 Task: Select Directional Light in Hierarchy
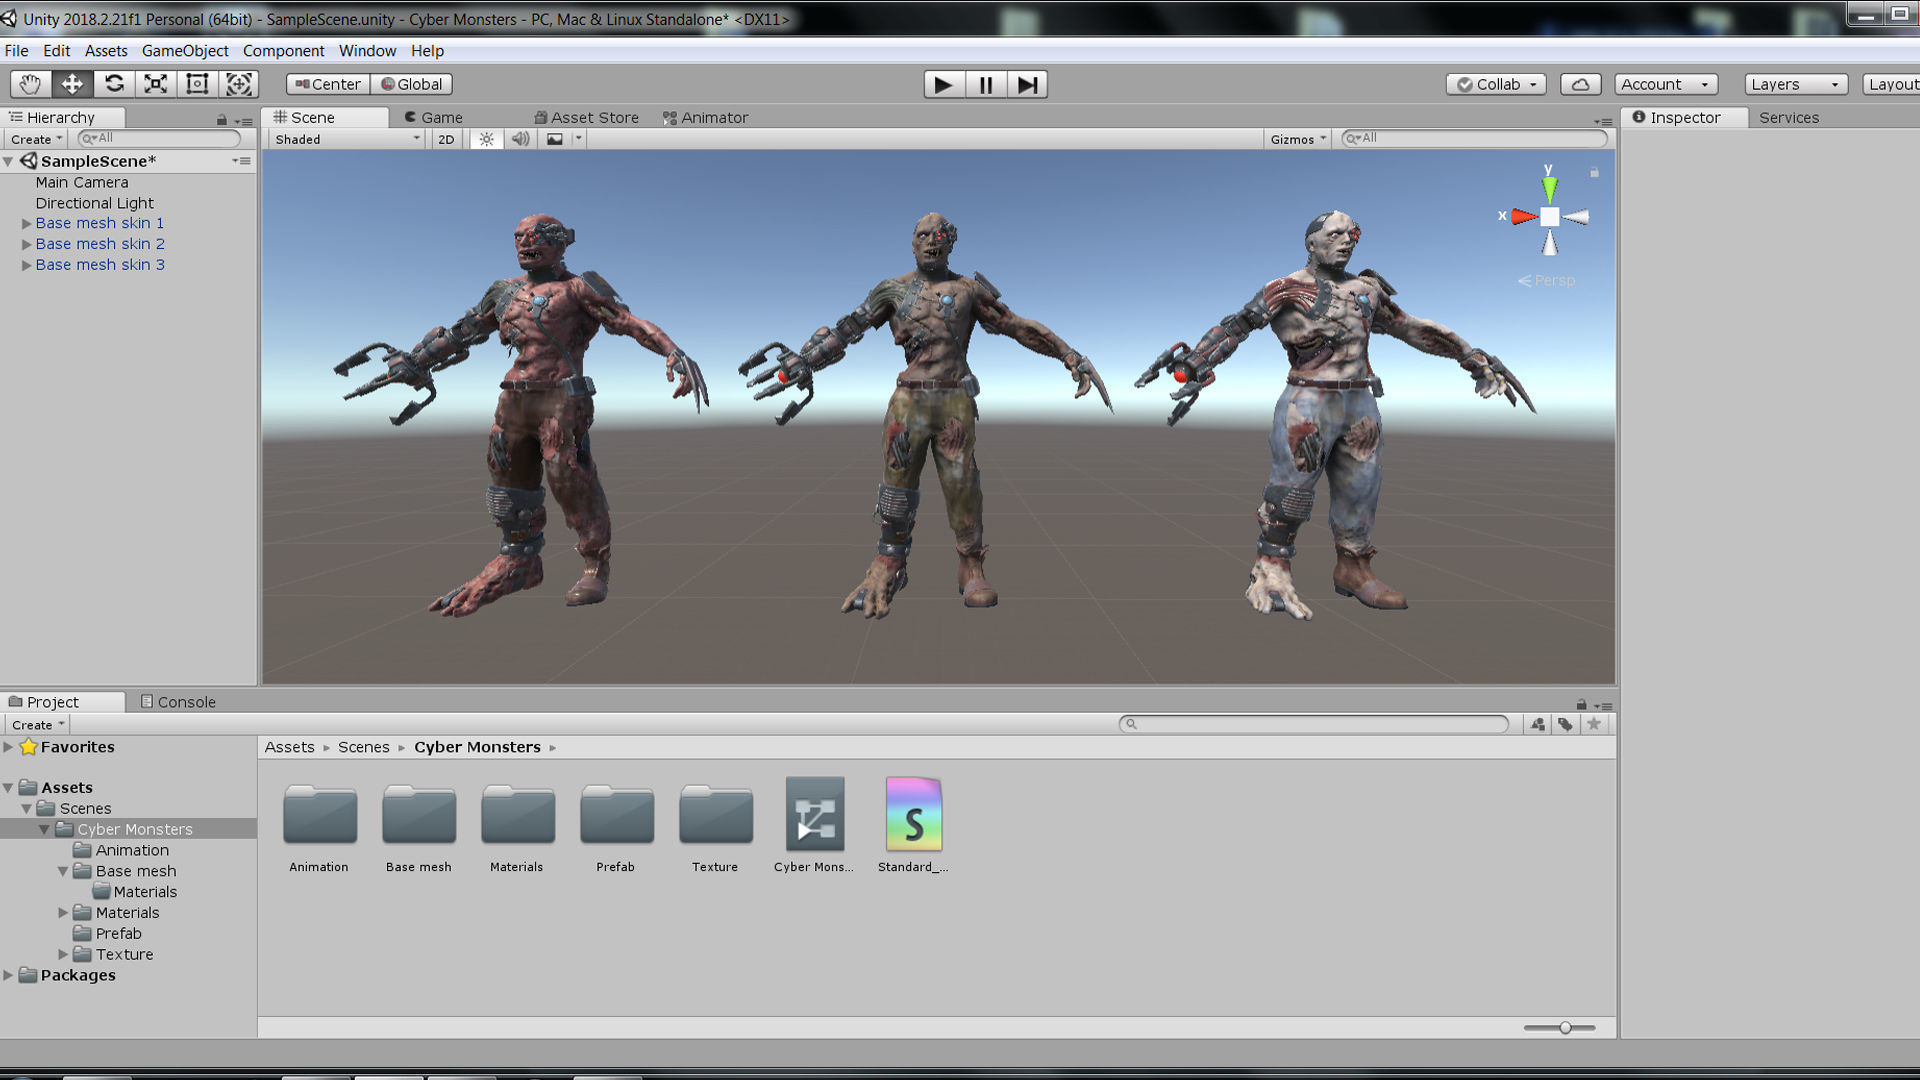95,203
